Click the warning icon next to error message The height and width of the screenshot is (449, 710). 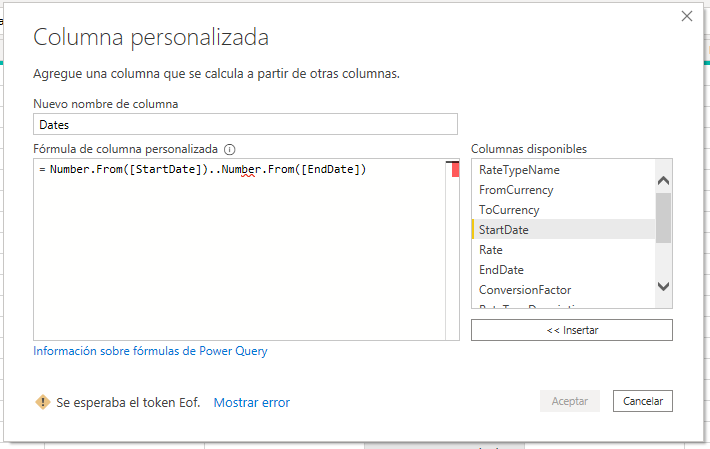pos(43,401)
